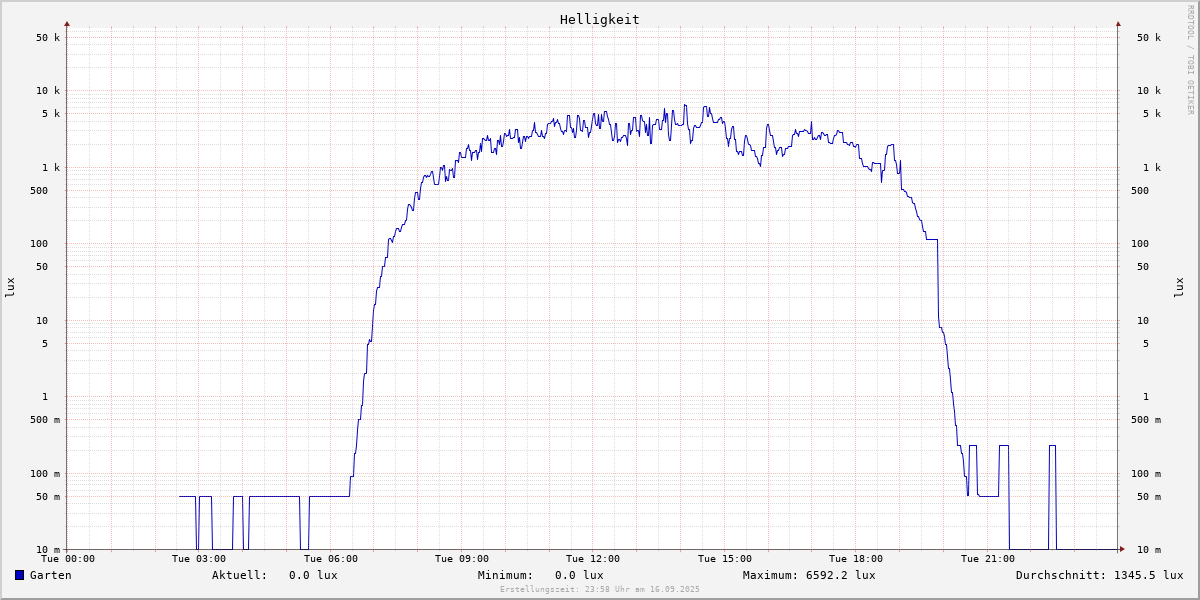Click the Tue 00:00 time axis label
This screenshot has width=1200, height=600.
click(68, 559)
